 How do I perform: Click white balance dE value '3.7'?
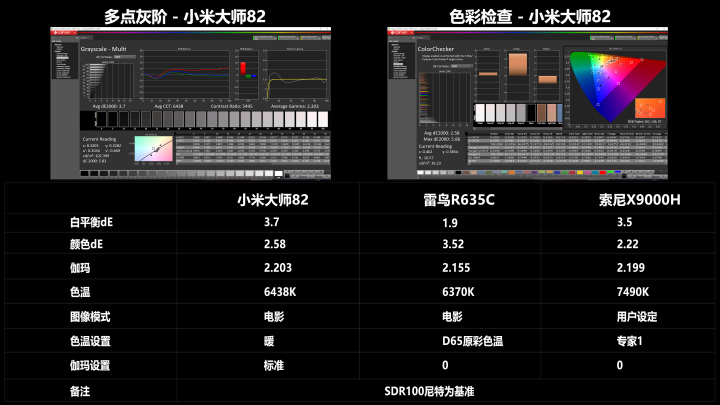coord(271,222)
